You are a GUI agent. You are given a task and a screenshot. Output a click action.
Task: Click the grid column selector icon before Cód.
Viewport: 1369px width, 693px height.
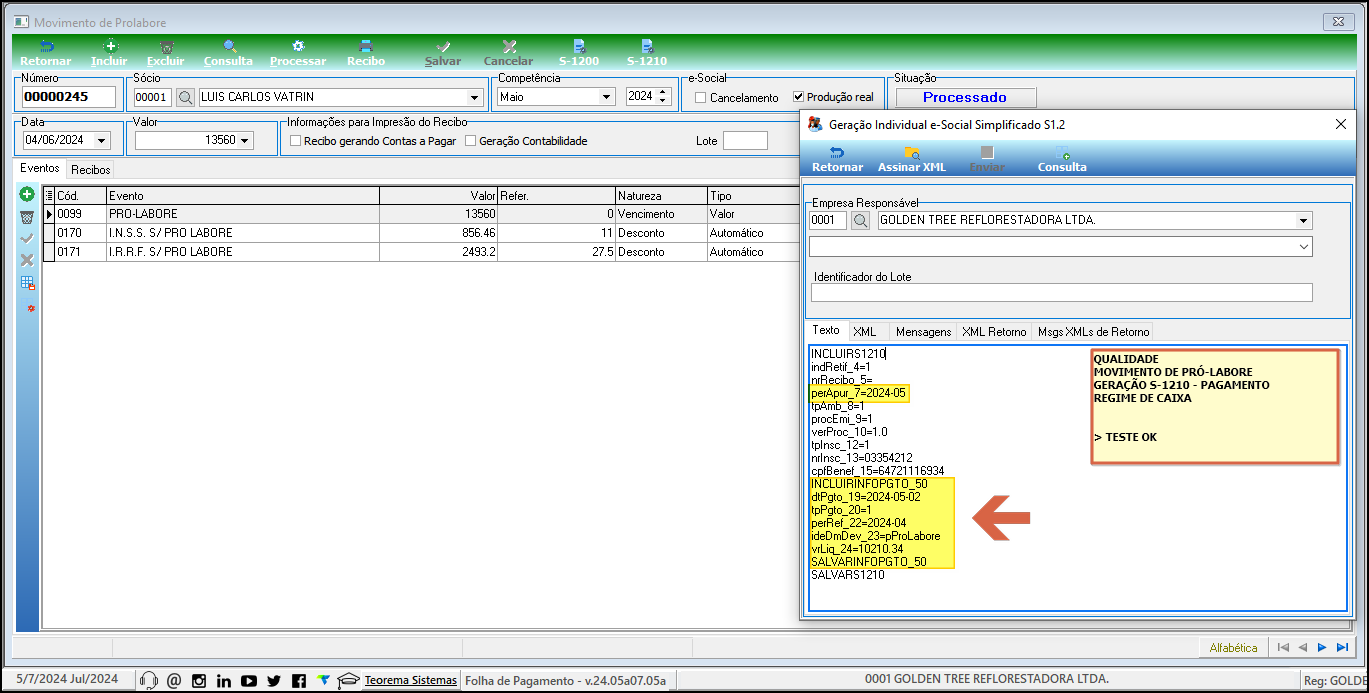[x=50, y=196]
